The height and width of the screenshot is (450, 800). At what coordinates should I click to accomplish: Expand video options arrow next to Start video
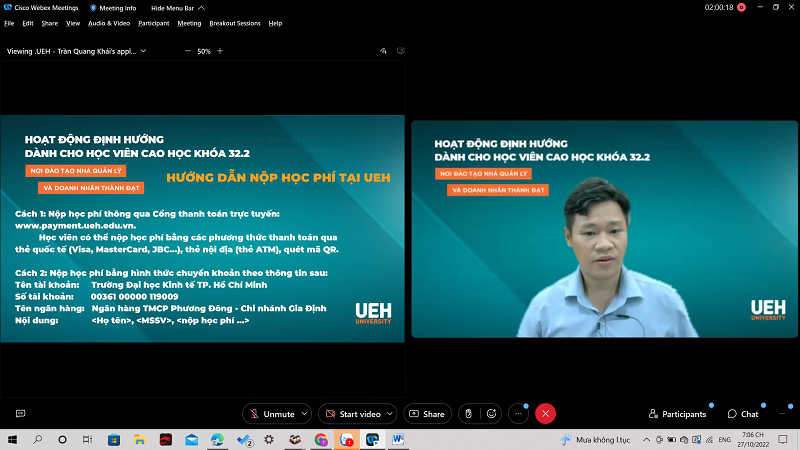(390, 414)
